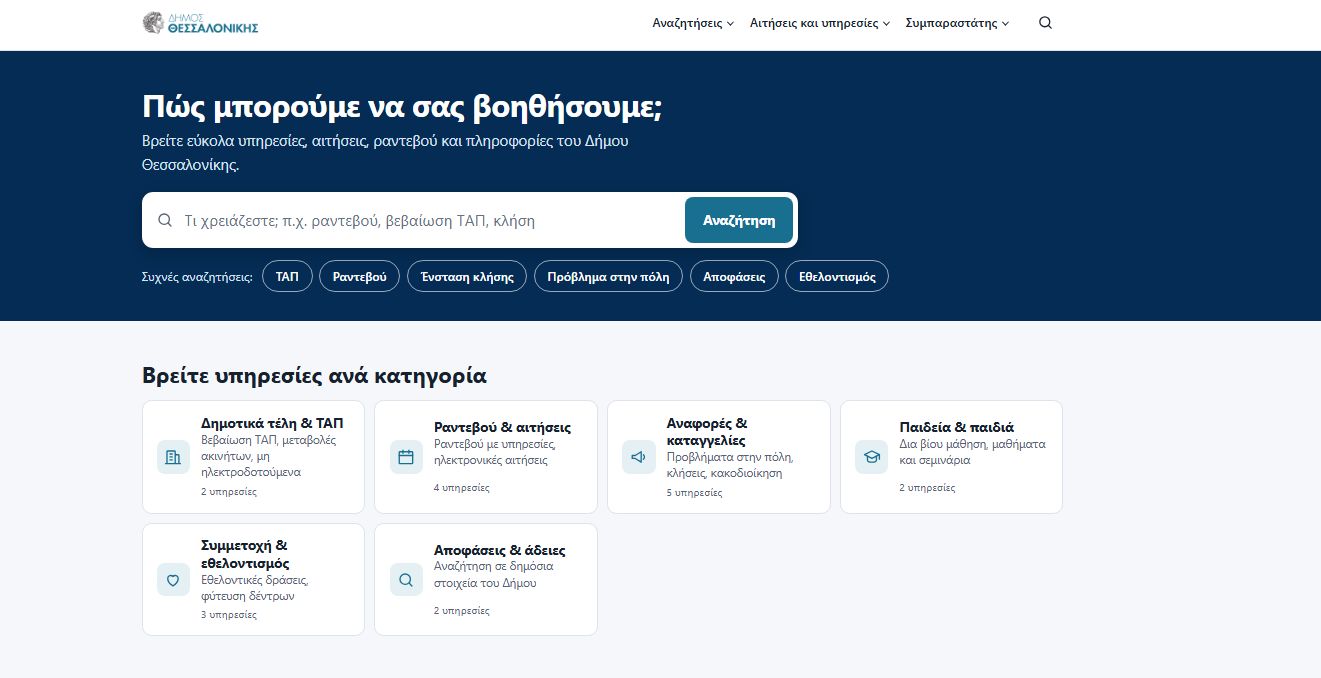Select the ΤΑΠ frequent search chip
The height and width of the screenshot is (678, 1321).
[x=287, y=277]
